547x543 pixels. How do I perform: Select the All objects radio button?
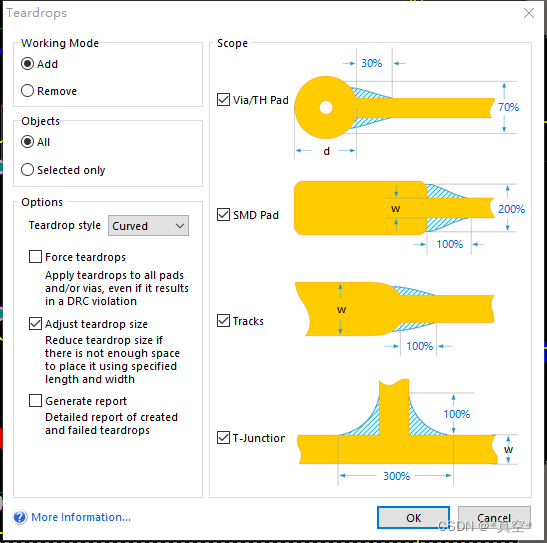[x=27, y=142]
